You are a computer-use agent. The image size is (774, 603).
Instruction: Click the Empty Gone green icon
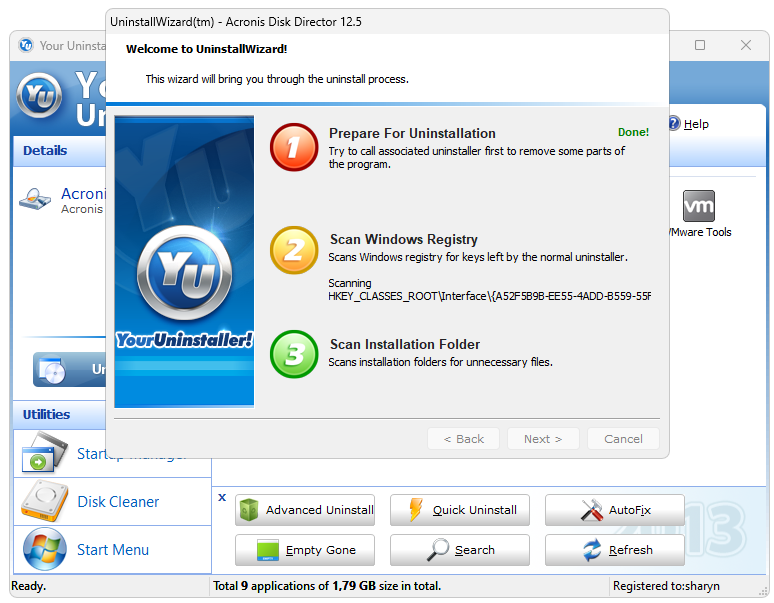tap(268, 550)
